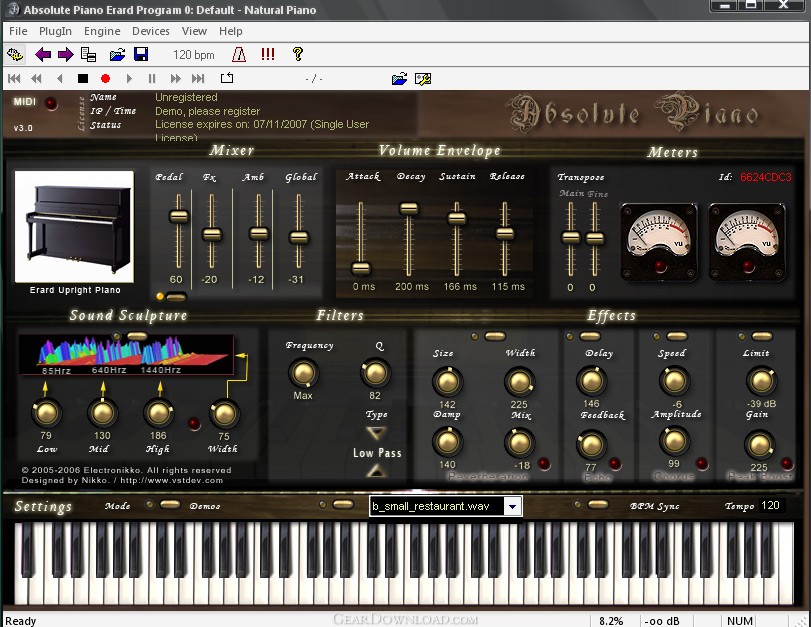811x627 pixels.
Task: Click the play triangle button
Action: click(129, 79)
